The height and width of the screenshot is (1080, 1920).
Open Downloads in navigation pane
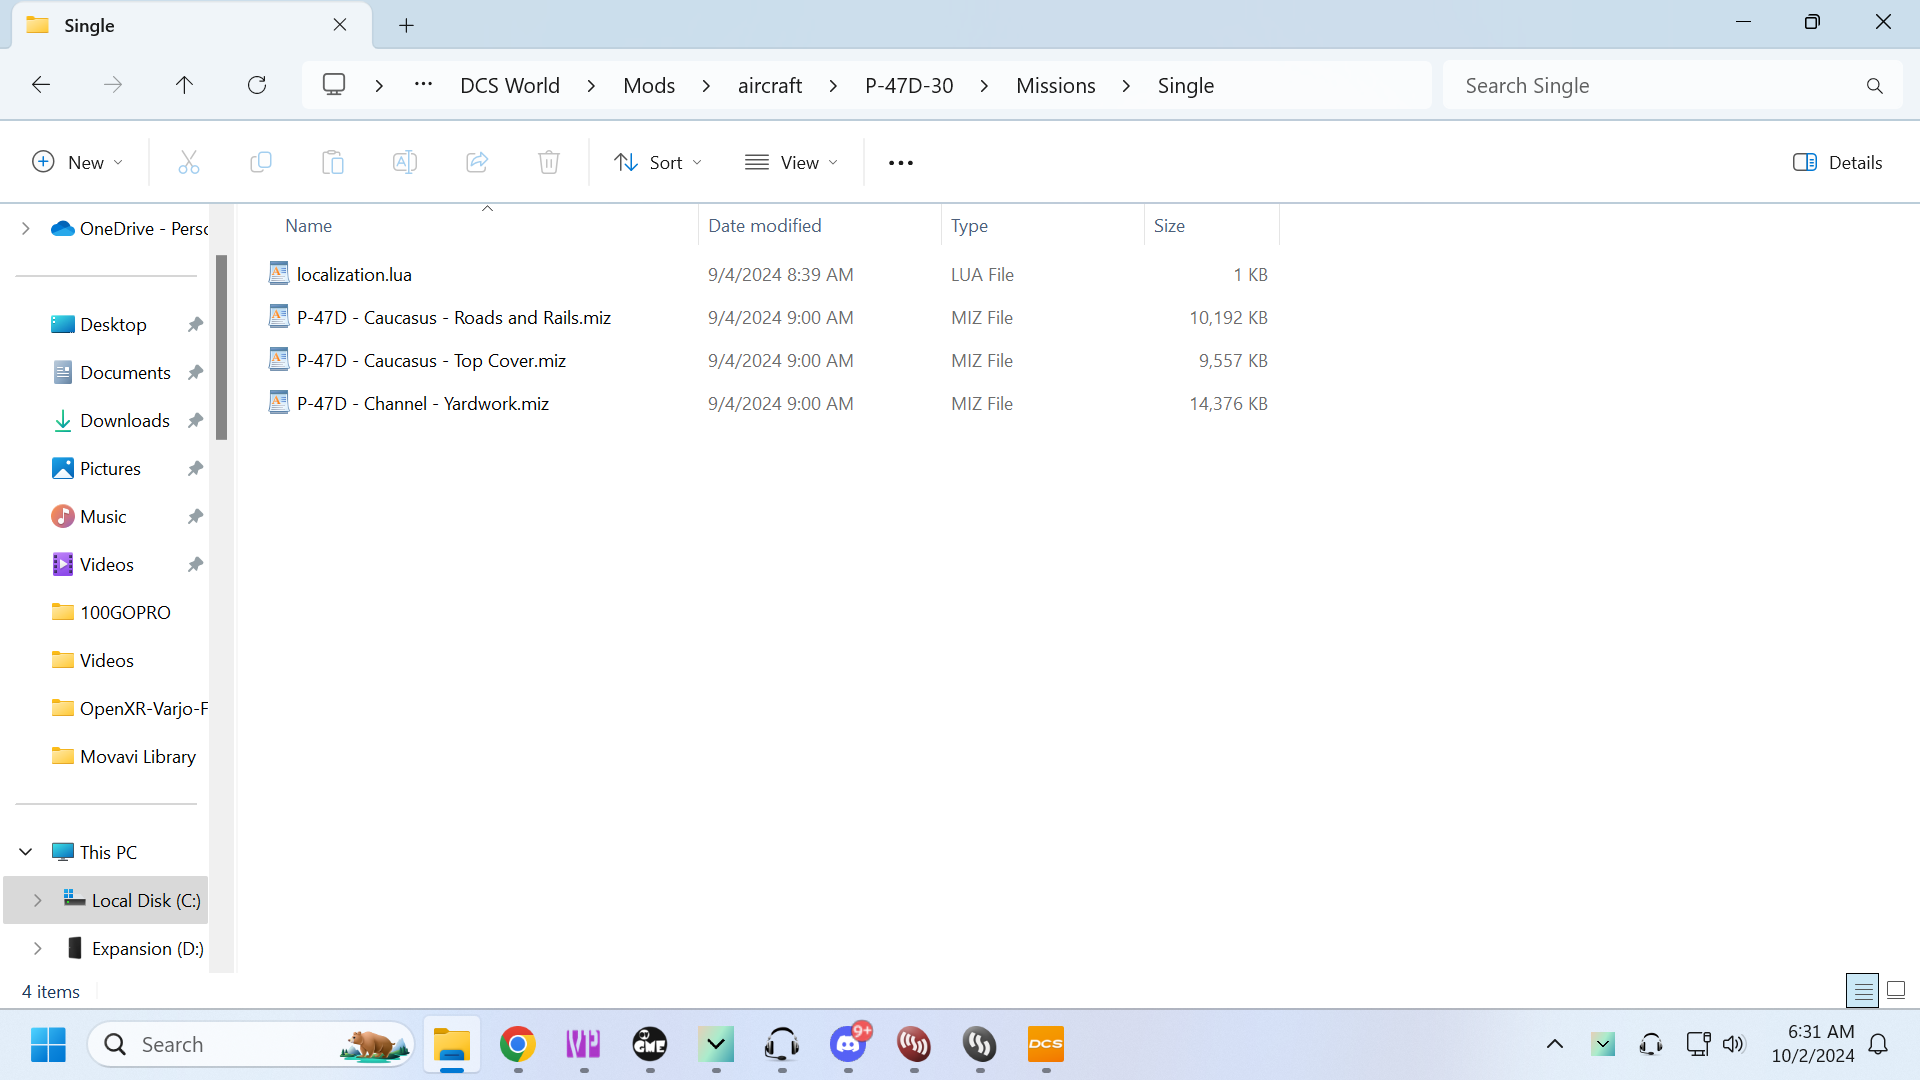[x=125, y=421]
